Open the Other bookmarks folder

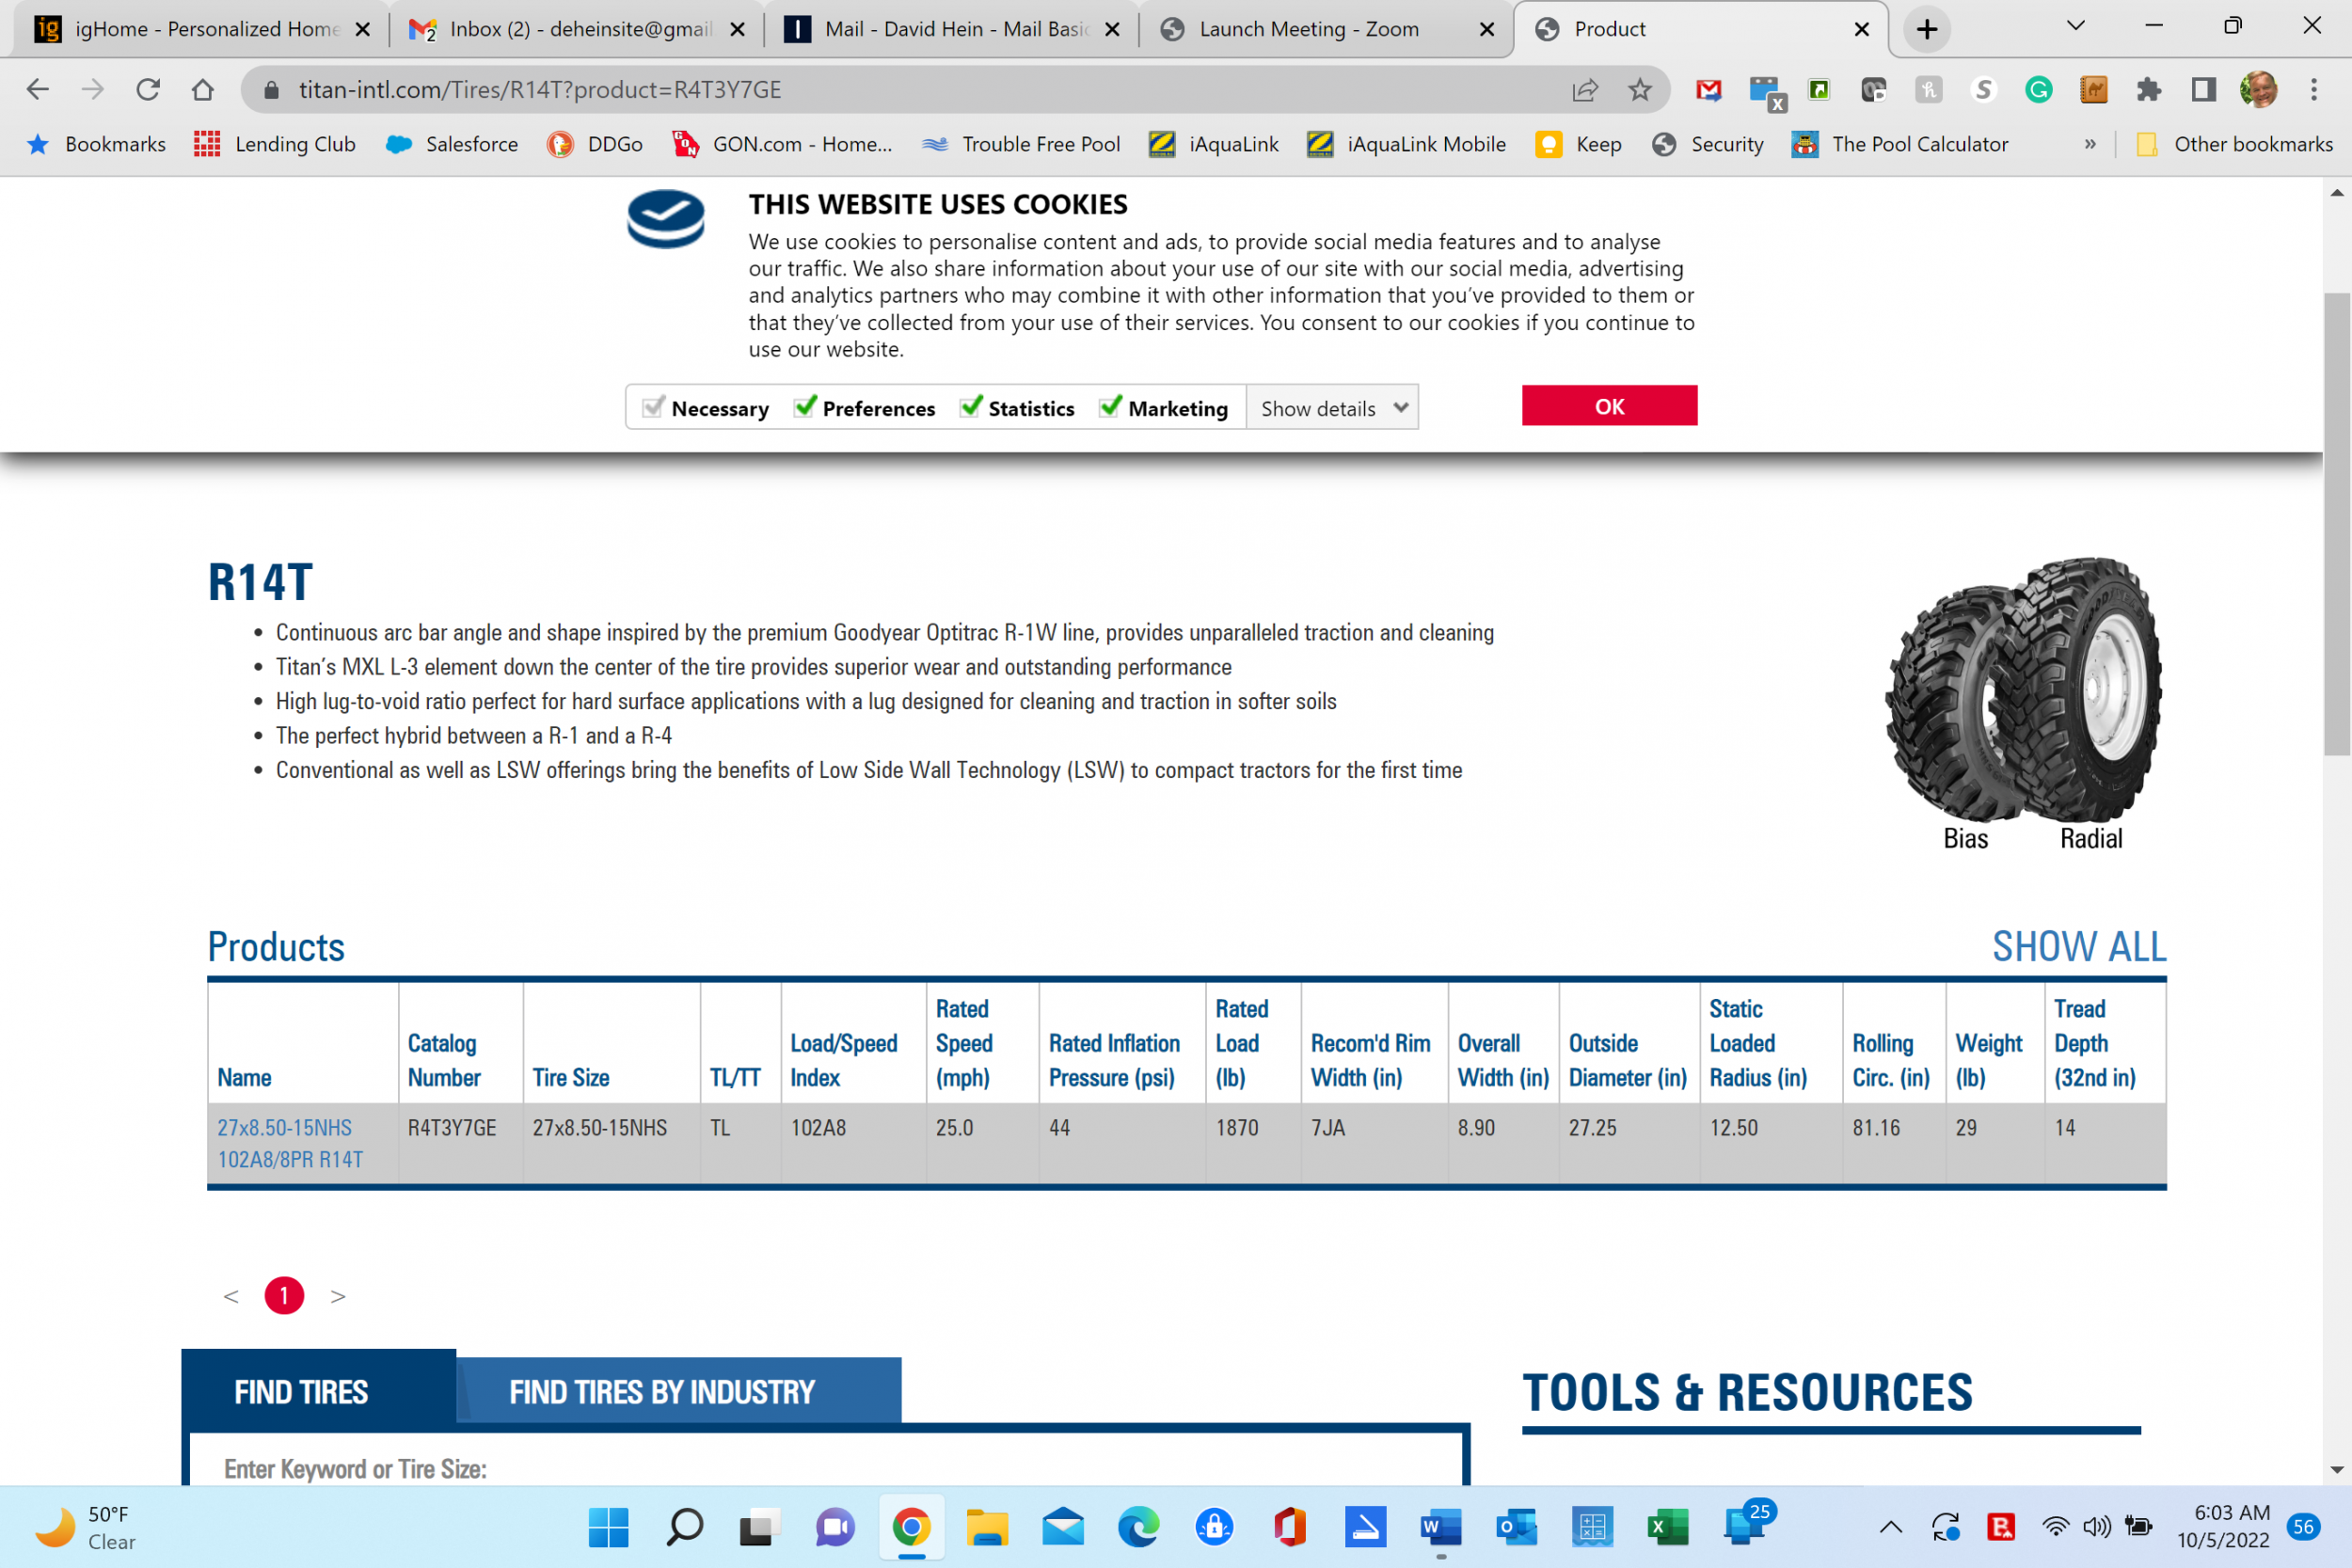pyautogui.click(x=2233, y=144)
